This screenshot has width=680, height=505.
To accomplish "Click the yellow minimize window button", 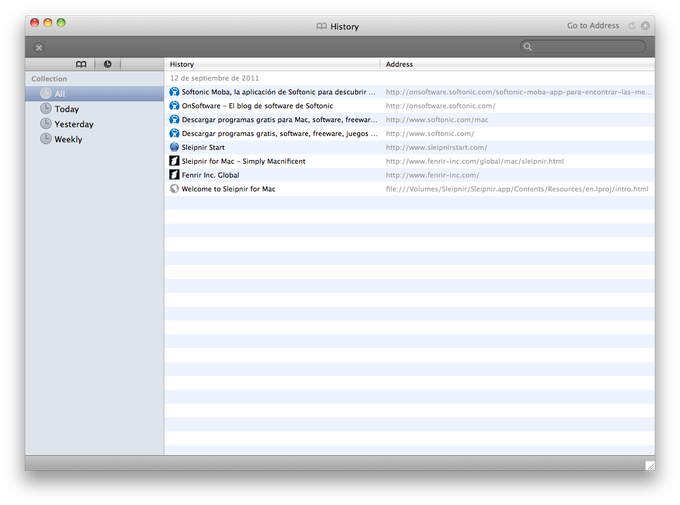I will click(48, 23).
